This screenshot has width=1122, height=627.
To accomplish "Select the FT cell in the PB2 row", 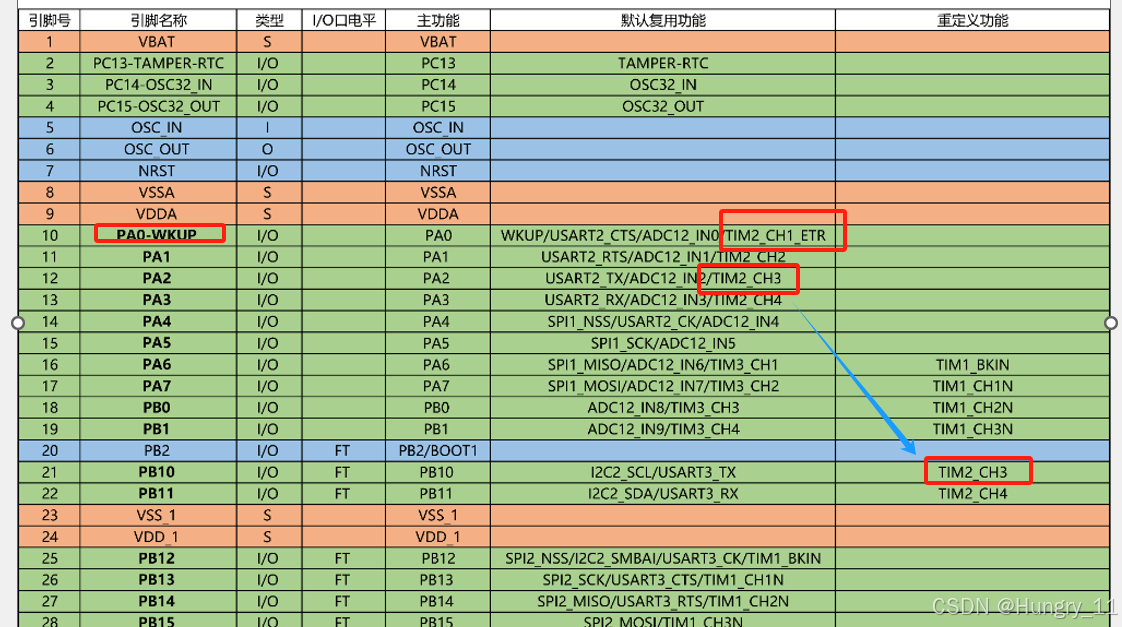I will point(343,450).
